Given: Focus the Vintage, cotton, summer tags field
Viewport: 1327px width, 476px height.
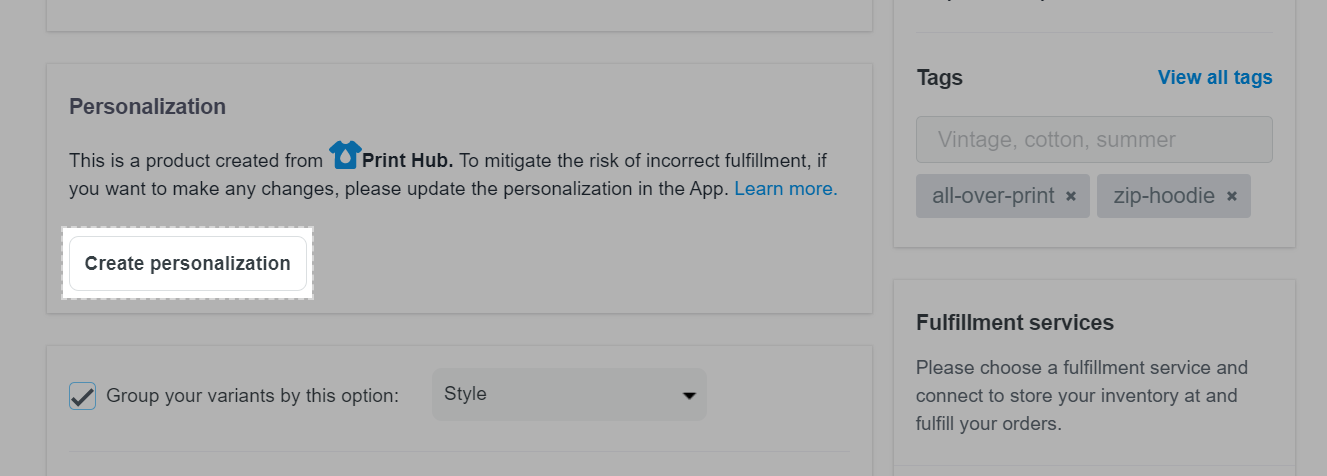Looking at the screenshot, I should [1094, 140].
